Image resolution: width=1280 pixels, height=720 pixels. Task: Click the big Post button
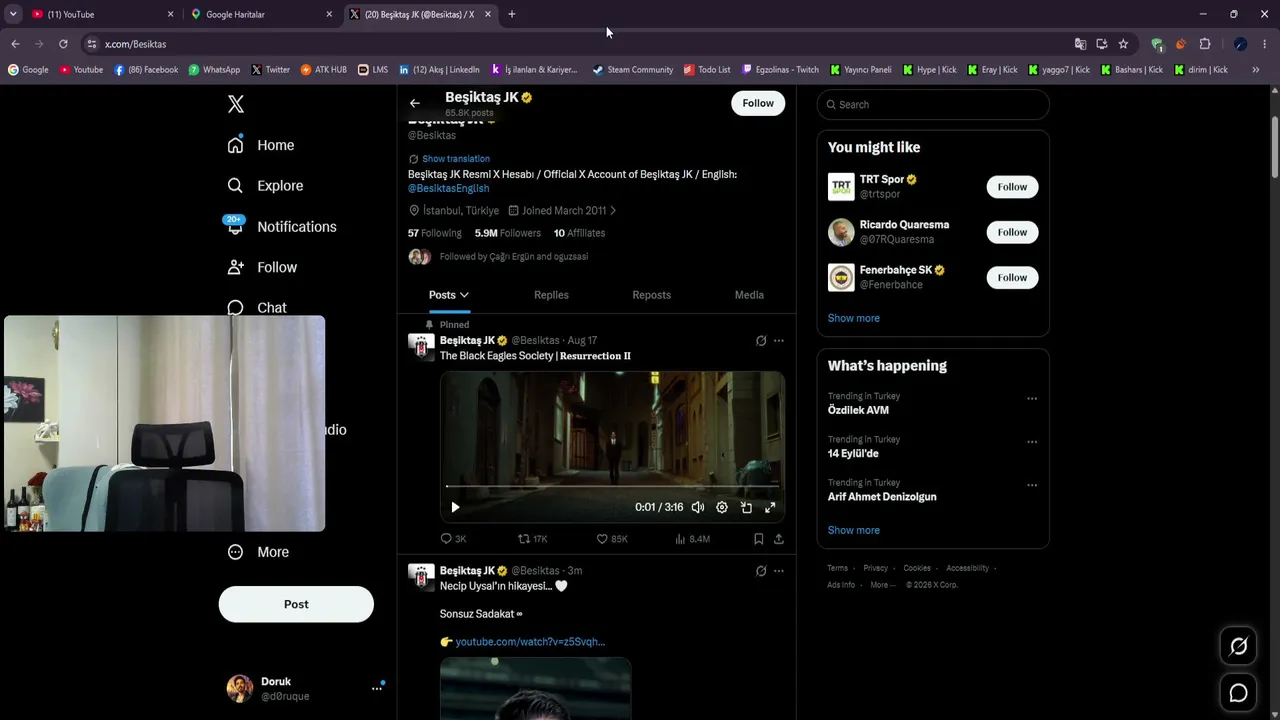pyautogui.click(x=296, y=604)
